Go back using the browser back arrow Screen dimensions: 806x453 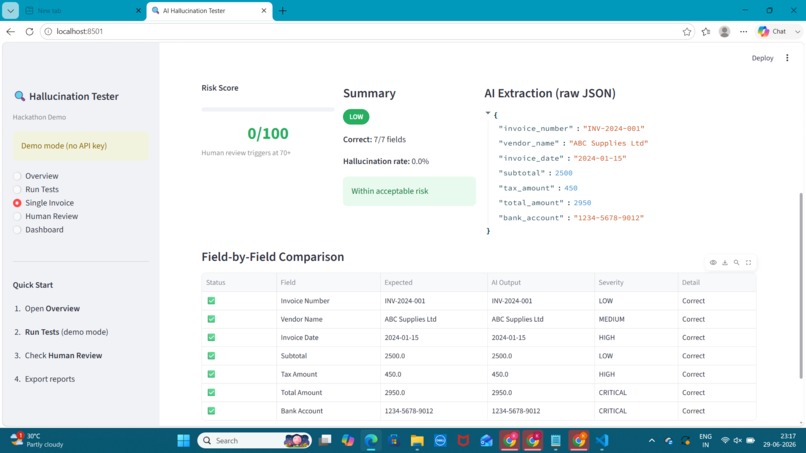pyautogui.click(x=10, y=31)
